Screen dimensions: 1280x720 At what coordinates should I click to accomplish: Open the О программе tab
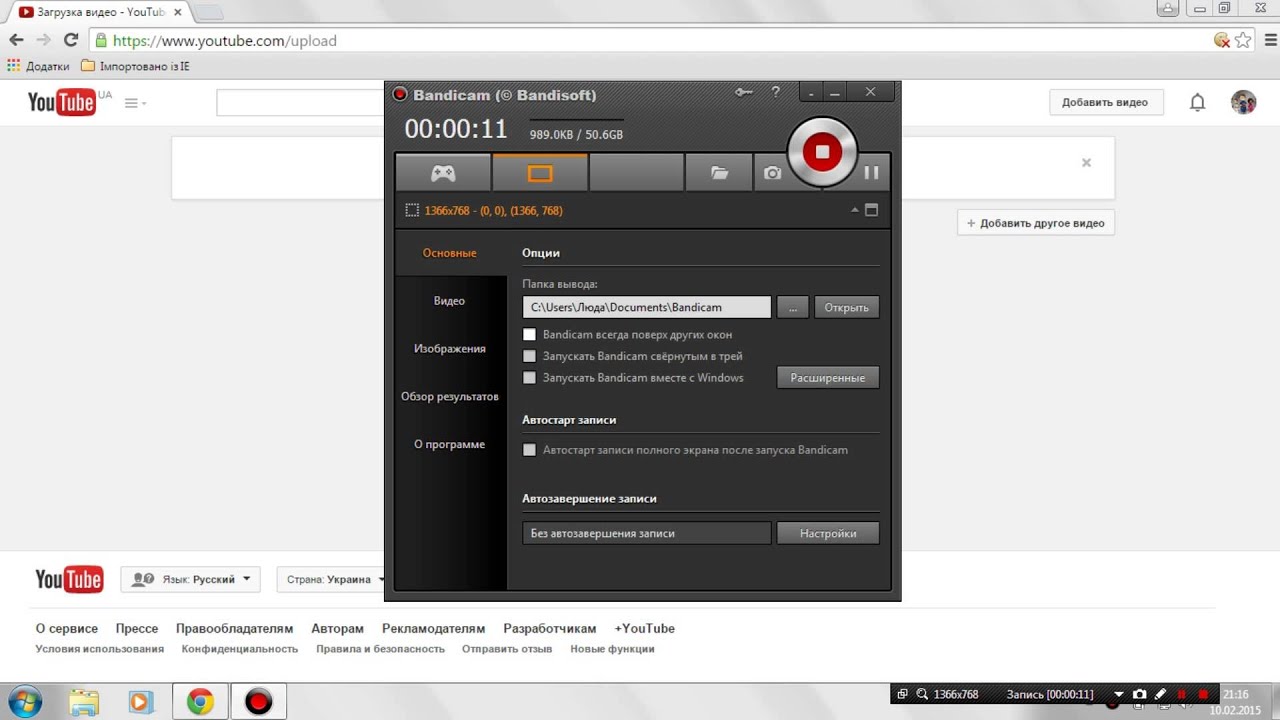(x=449, y=445)
